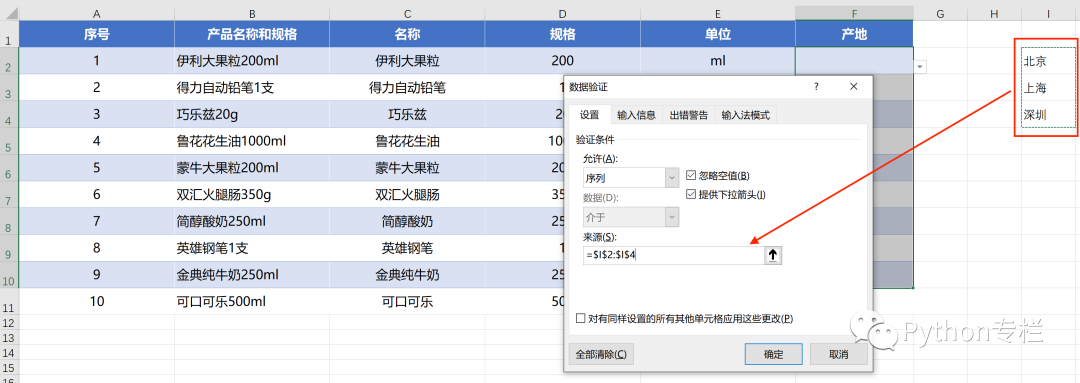This screenshot has height=383, width=1080.
Task: Select the 得力自动铅笔 cell in column C
Action: coord(407,87)
